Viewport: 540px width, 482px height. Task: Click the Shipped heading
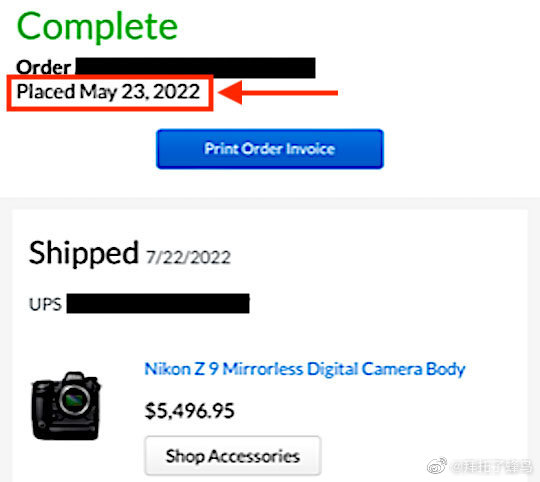pyautogui.click(x=84, y=253)
